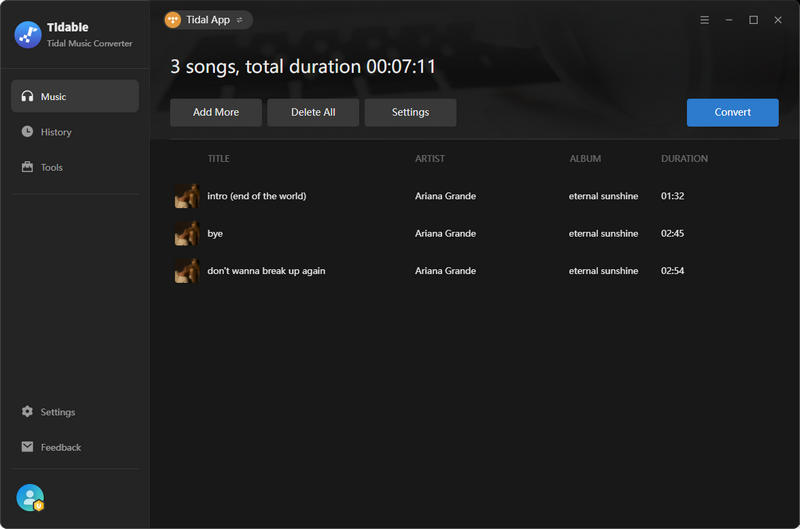Open Settings from the sidebar label
Viewport: 800px width, 529px height.
pyautogui.click(x=58, y=412)
